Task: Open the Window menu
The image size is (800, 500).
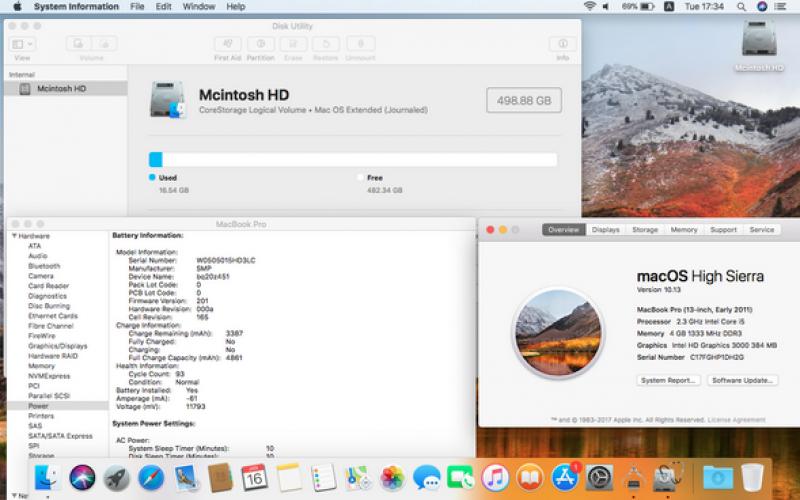Action: [198, 7]
